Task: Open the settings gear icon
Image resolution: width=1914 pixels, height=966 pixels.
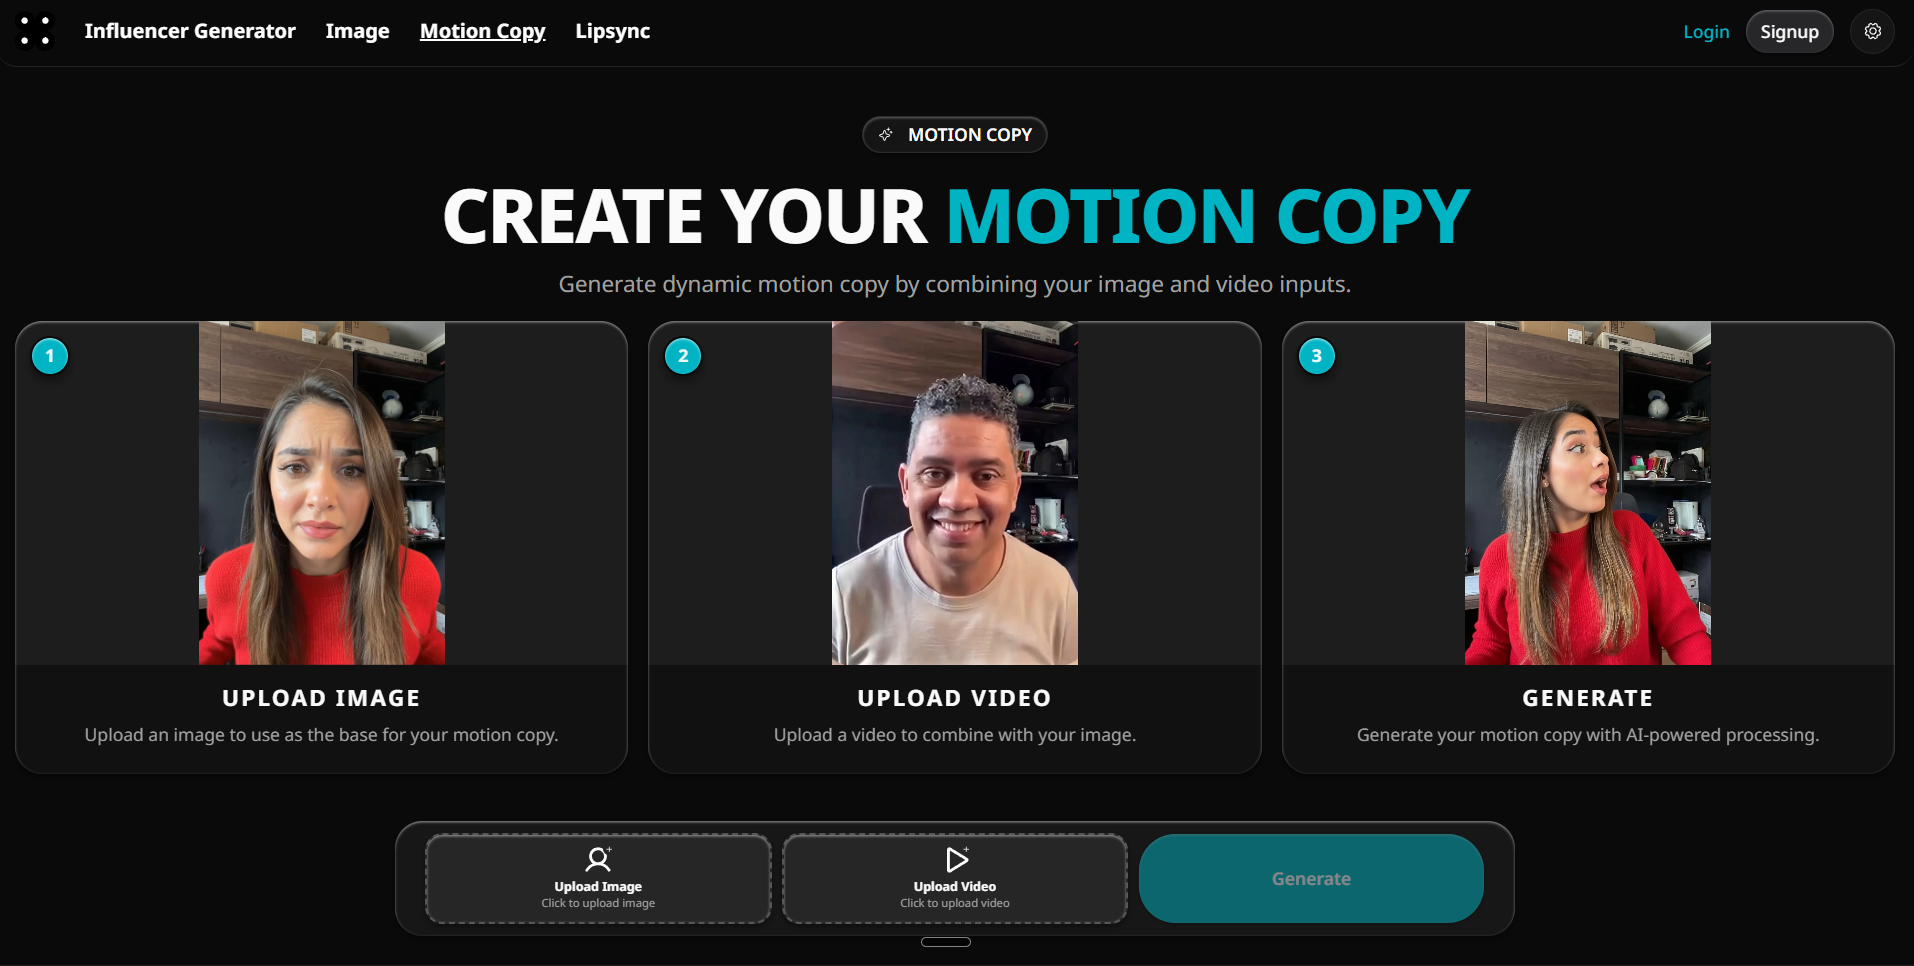Action: point(1872,31)
